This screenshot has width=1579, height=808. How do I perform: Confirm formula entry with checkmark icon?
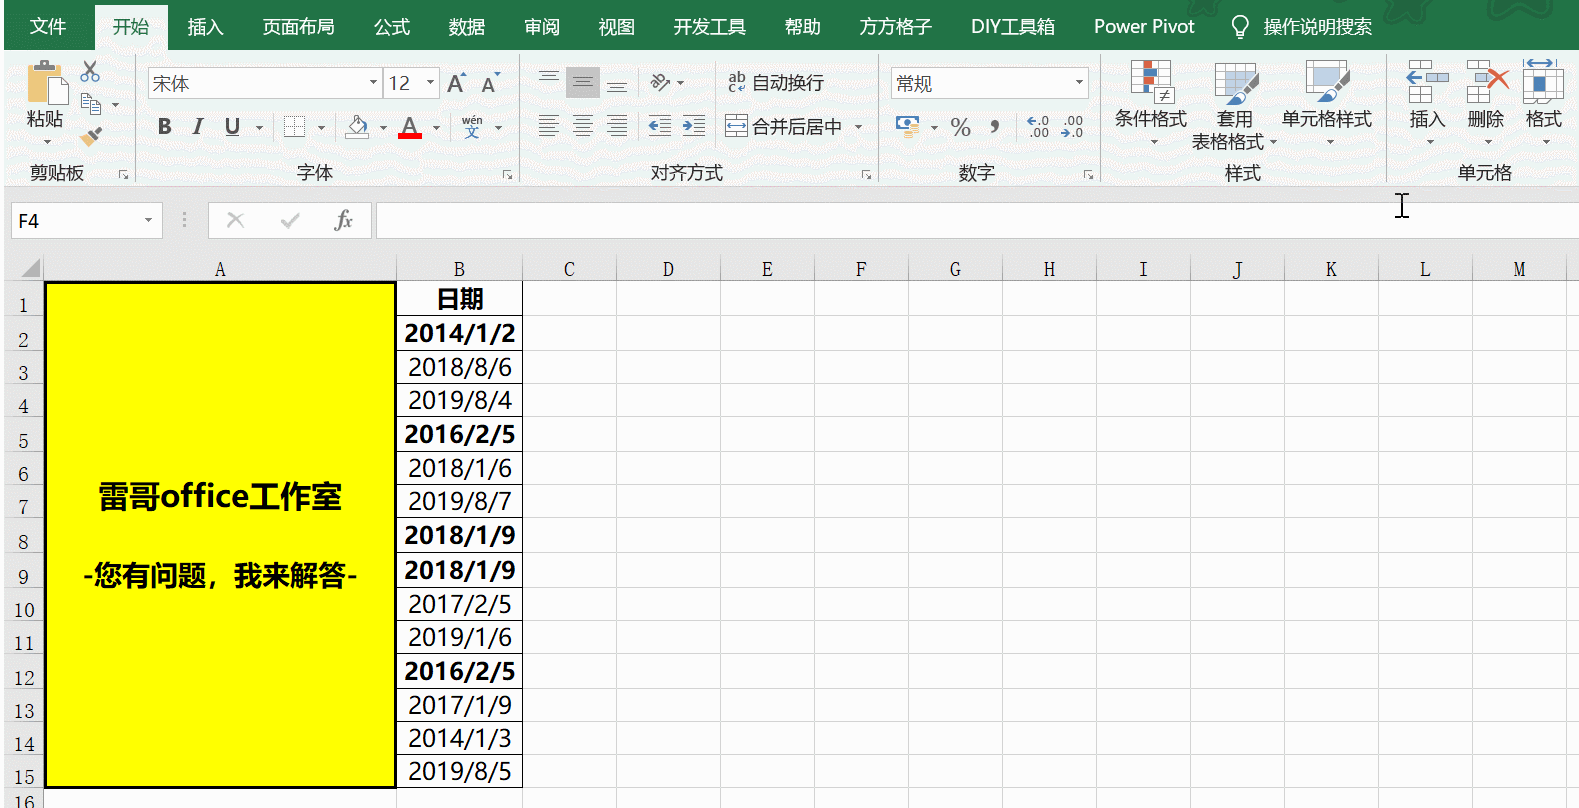click(x=290, y=220)
